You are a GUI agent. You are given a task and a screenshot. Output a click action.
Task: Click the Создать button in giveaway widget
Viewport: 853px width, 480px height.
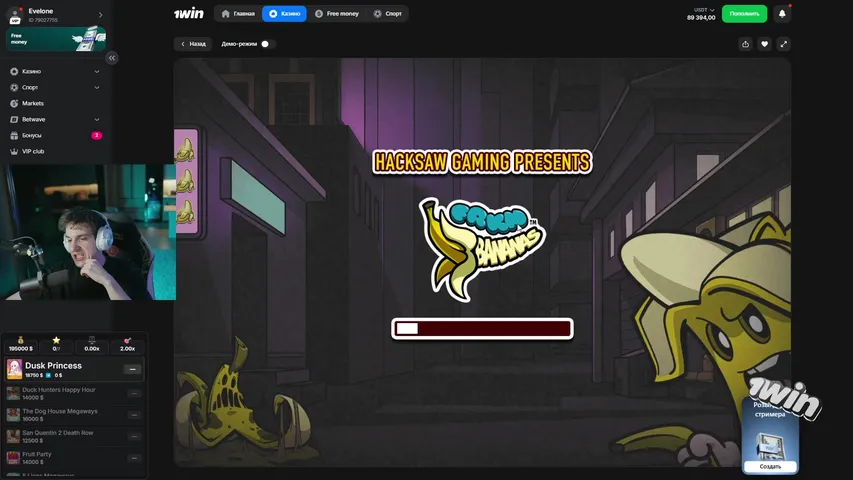pos(770,466)
